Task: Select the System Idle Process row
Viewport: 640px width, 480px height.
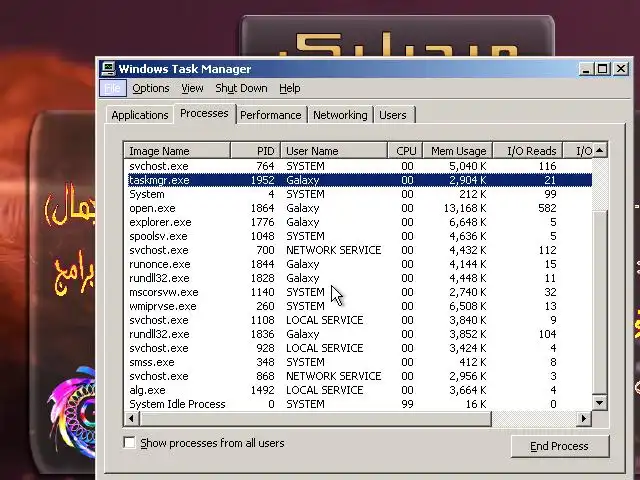Action: point(360,404)
